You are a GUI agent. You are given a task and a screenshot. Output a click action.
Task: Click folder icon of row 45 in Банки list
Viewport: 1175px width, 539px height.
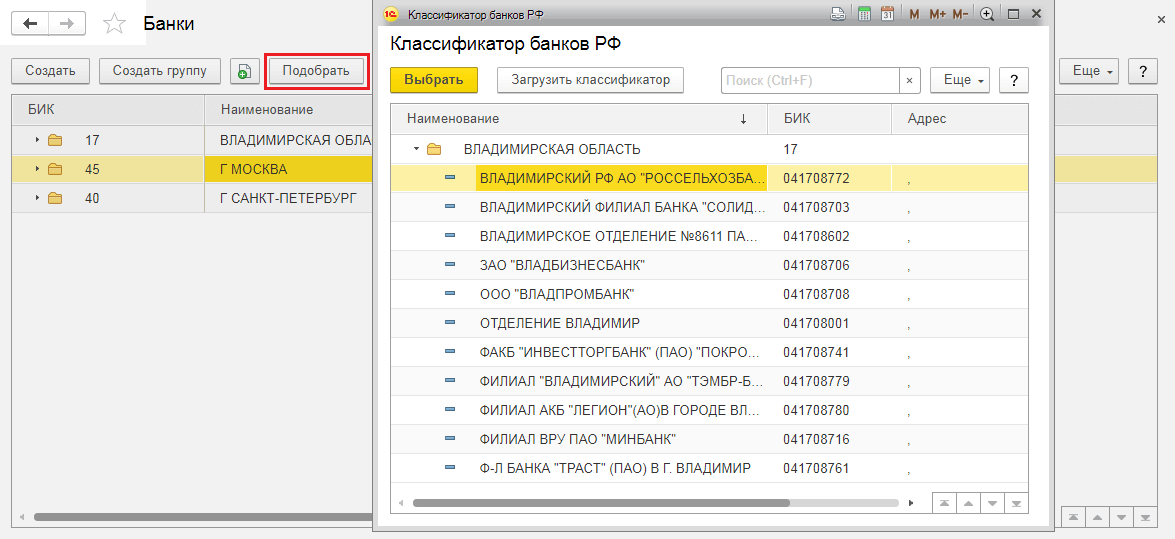coord(55,169)
